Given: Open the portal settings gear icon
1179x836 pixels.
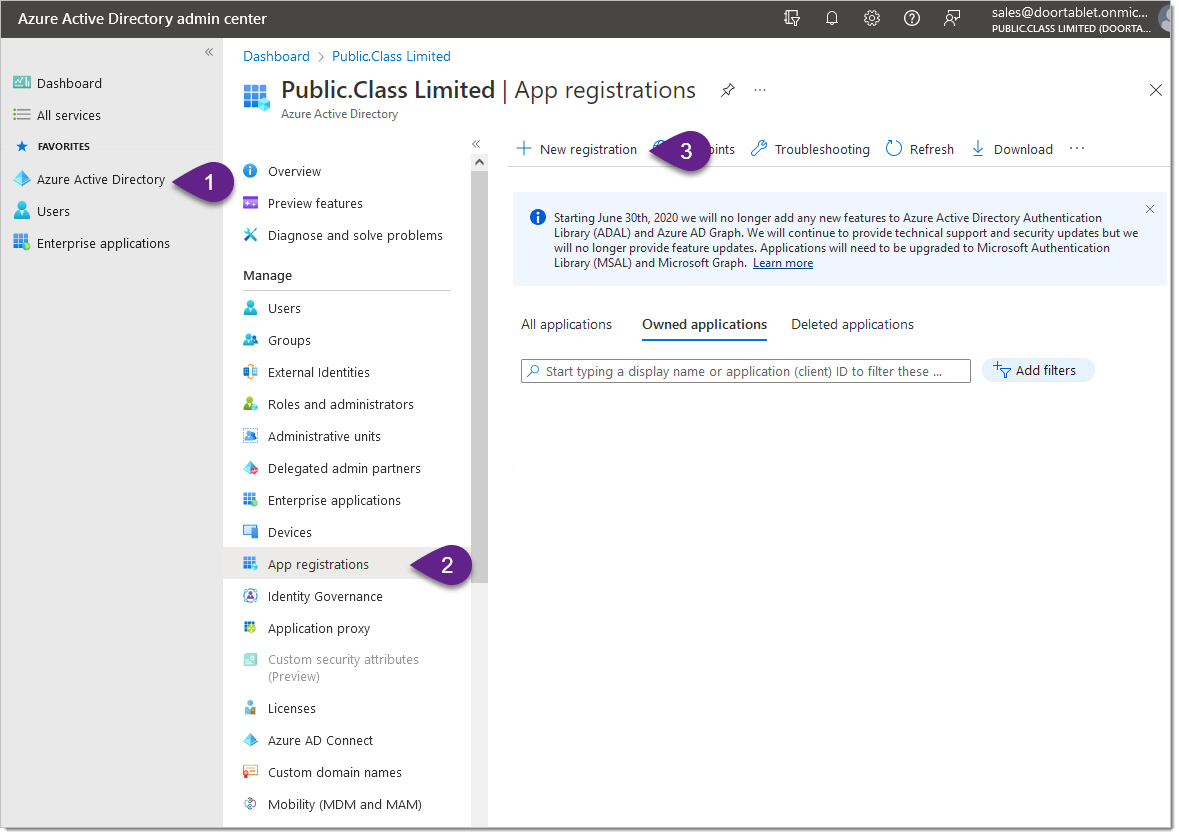Looking at the screenshot, I should pos(871,18).
